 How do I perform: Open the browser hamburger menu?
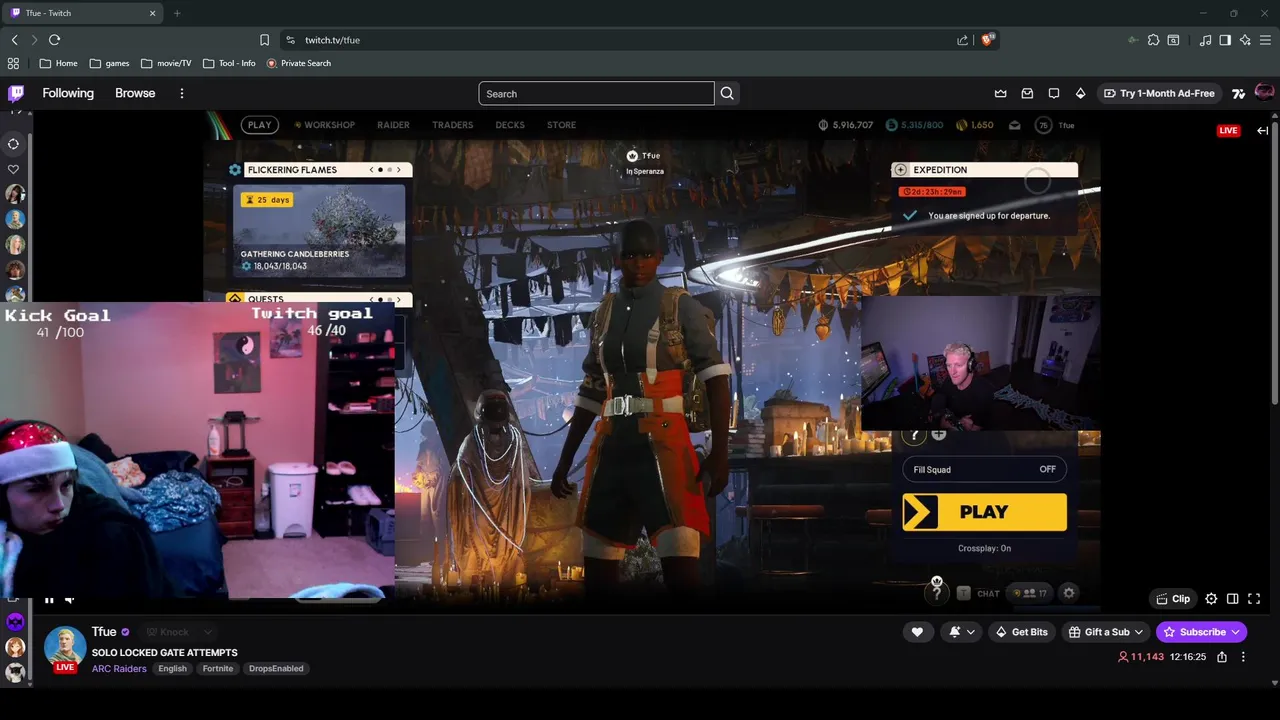(1266, 40)
